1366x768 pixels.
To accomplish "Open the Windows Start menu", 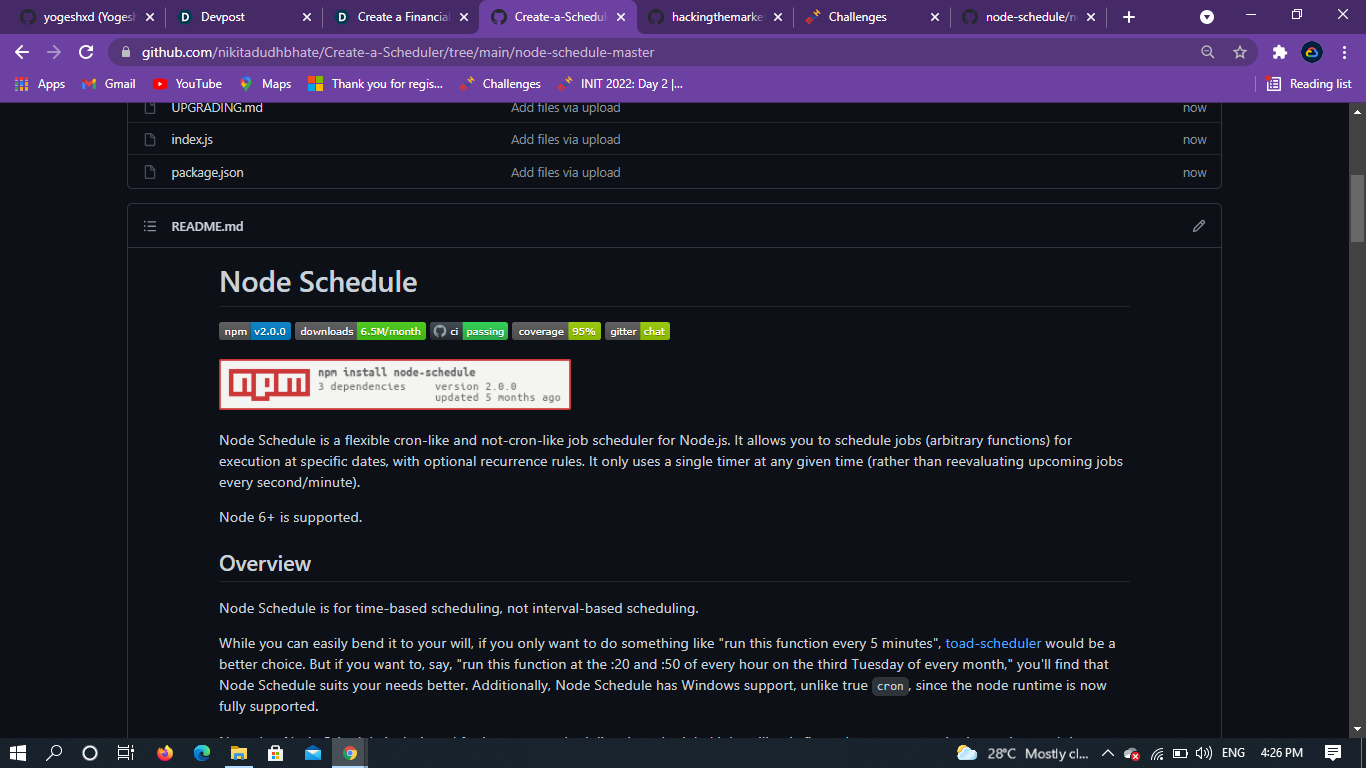I will pos(18,752).
